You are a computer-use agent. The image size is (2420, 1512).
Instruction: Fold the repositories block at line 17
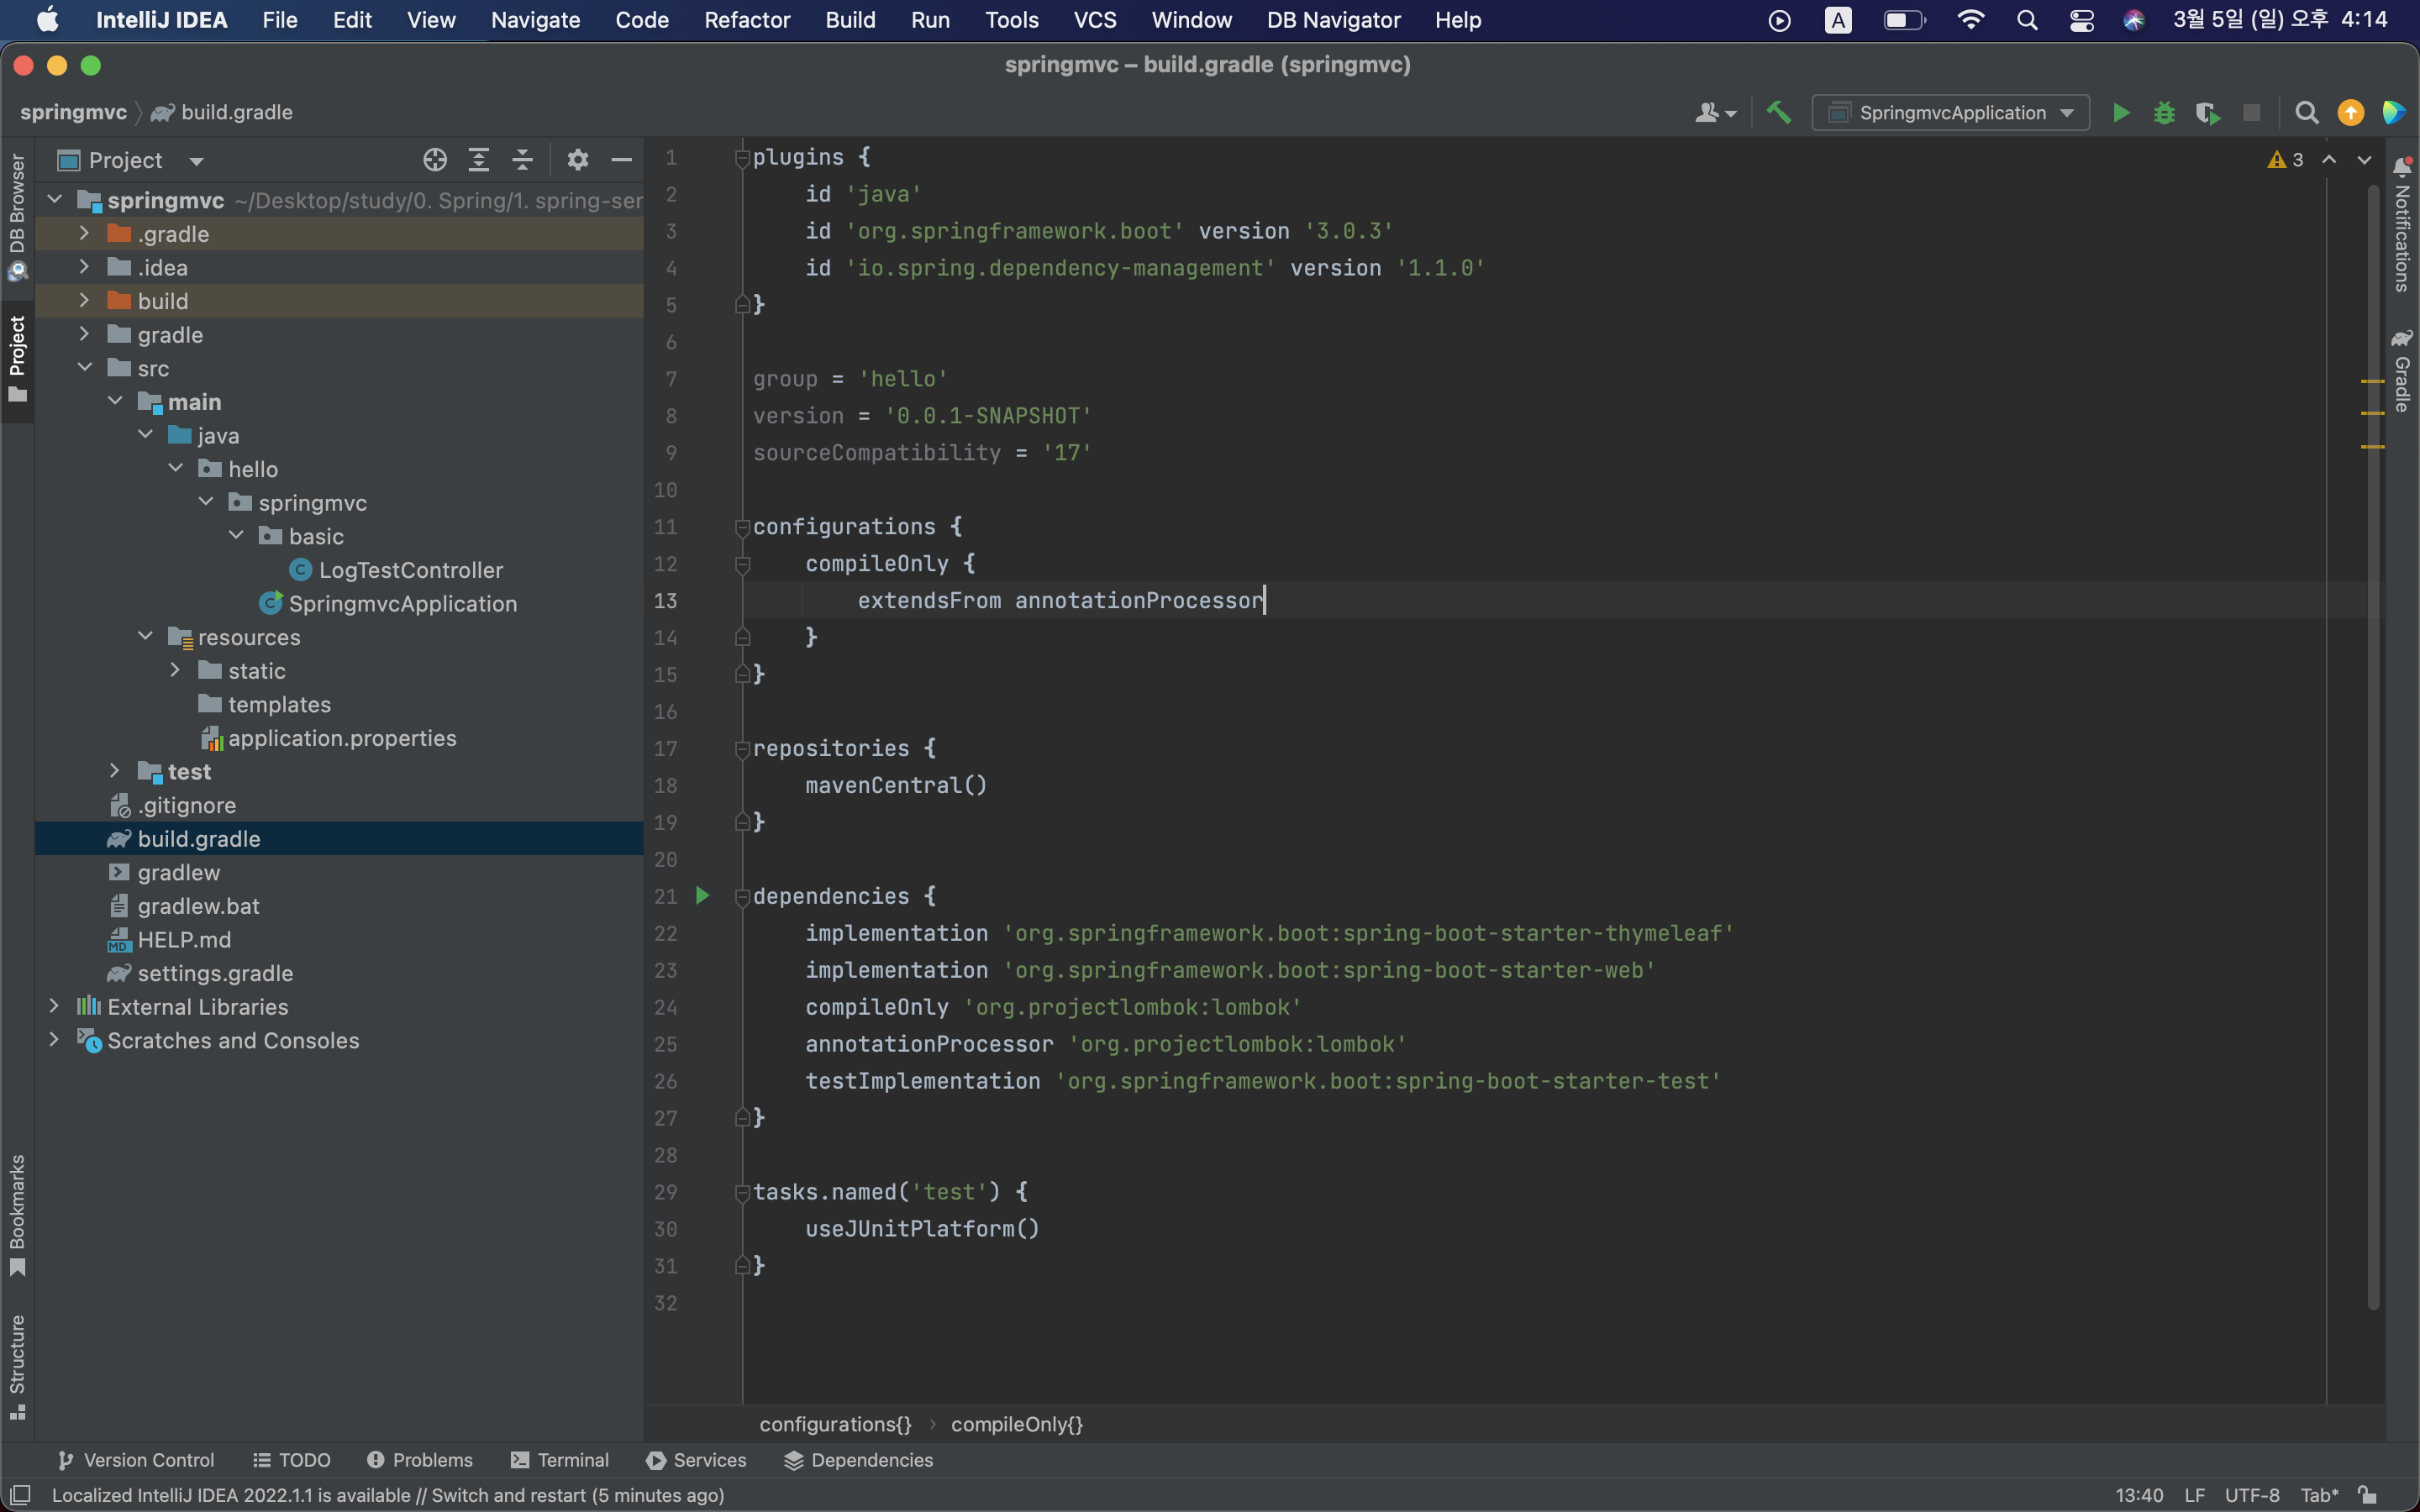click(742, 749)
